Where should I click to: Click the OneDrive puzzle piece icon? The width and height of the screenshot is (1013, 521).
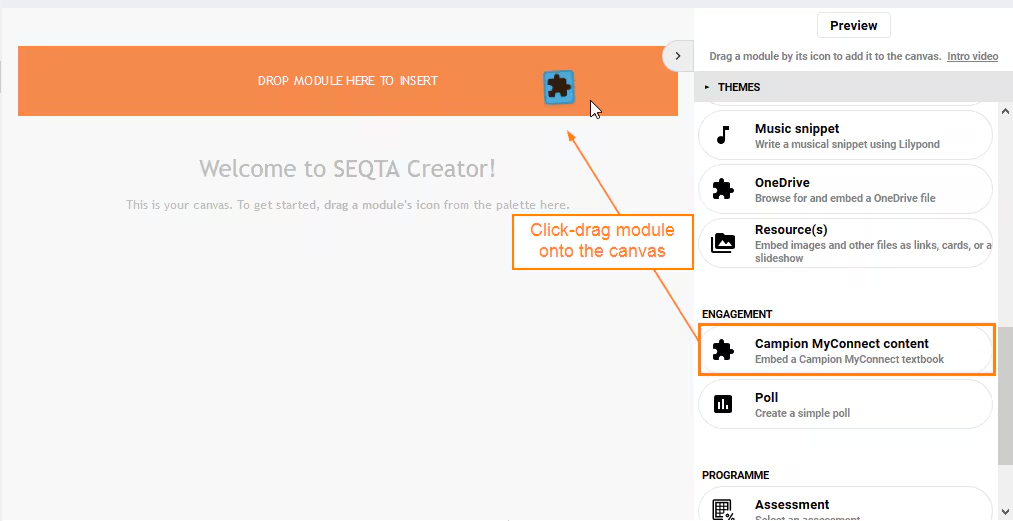click(723, 189)
